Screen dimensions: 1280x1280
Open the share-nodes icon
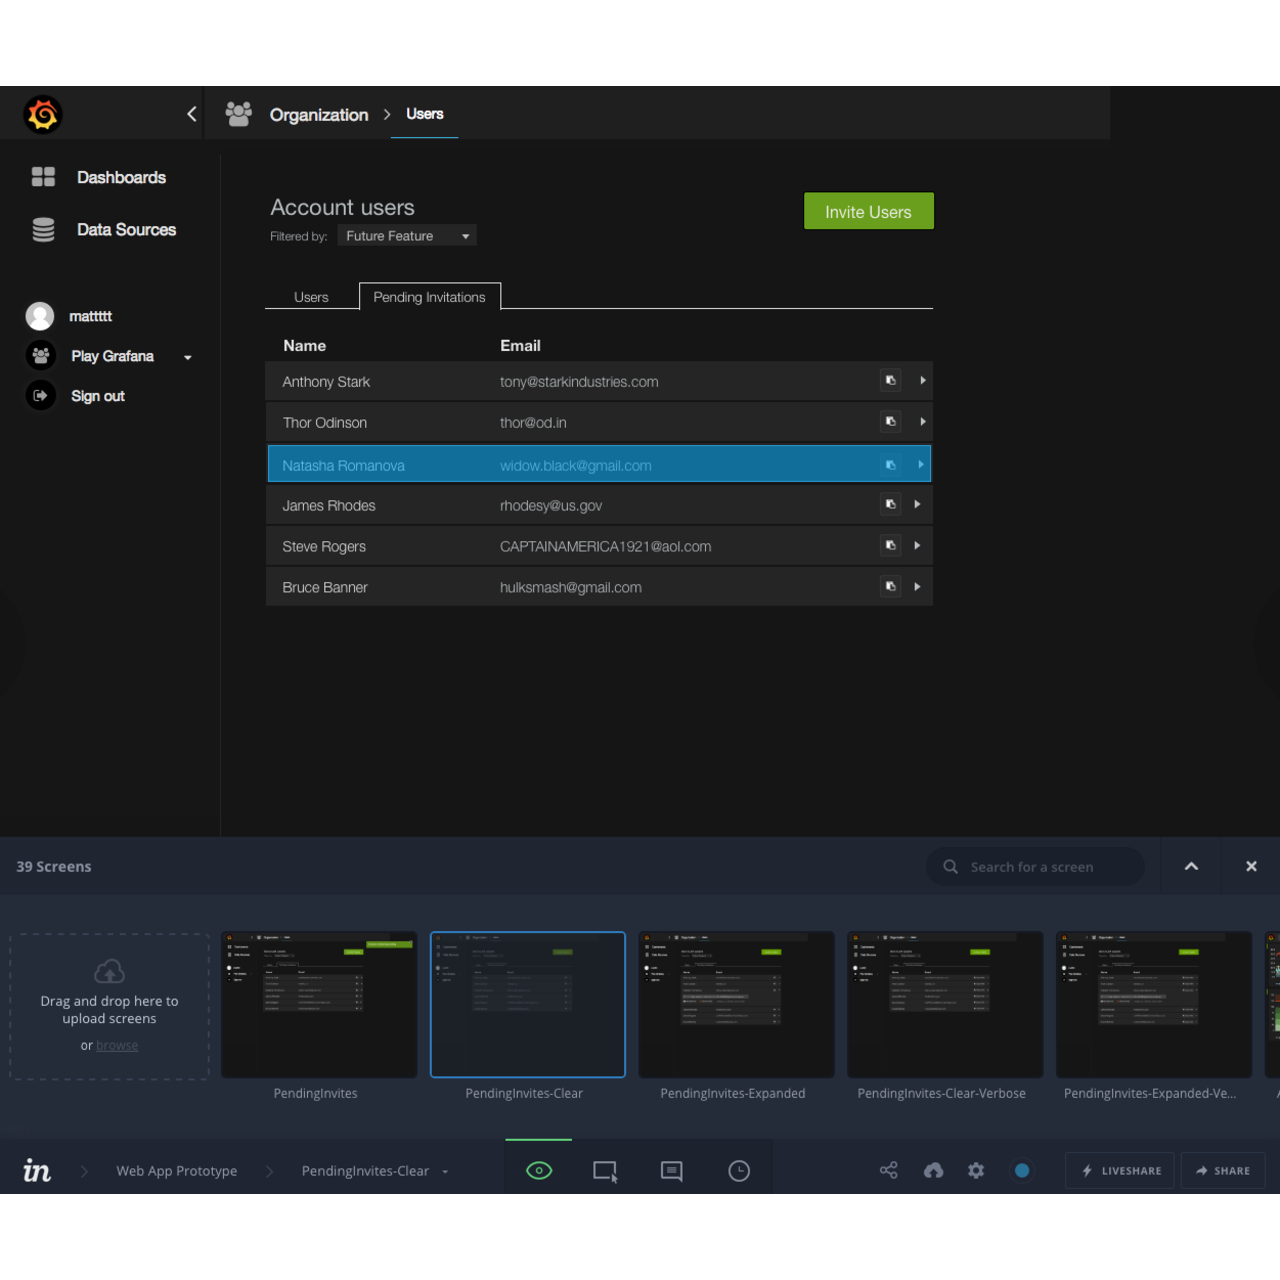click(888, 1170)
